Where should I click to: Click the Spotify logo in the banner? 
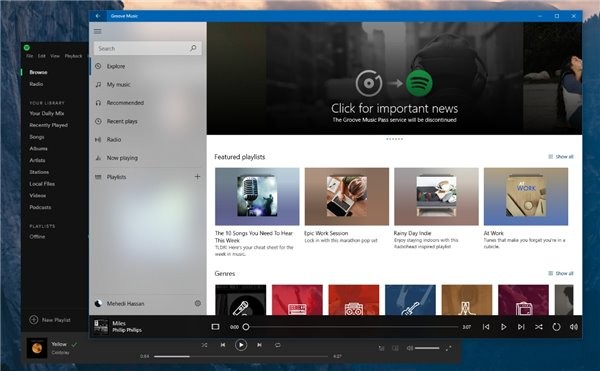419,83
